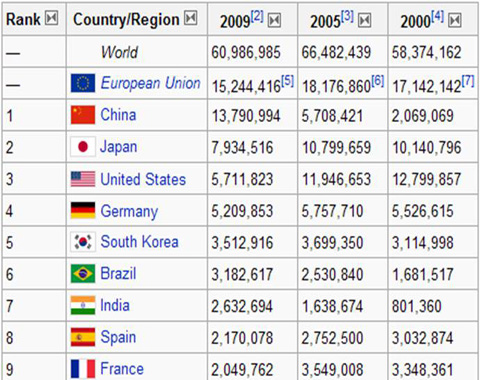
Task: Open the China link
Action: pos(118,115)
